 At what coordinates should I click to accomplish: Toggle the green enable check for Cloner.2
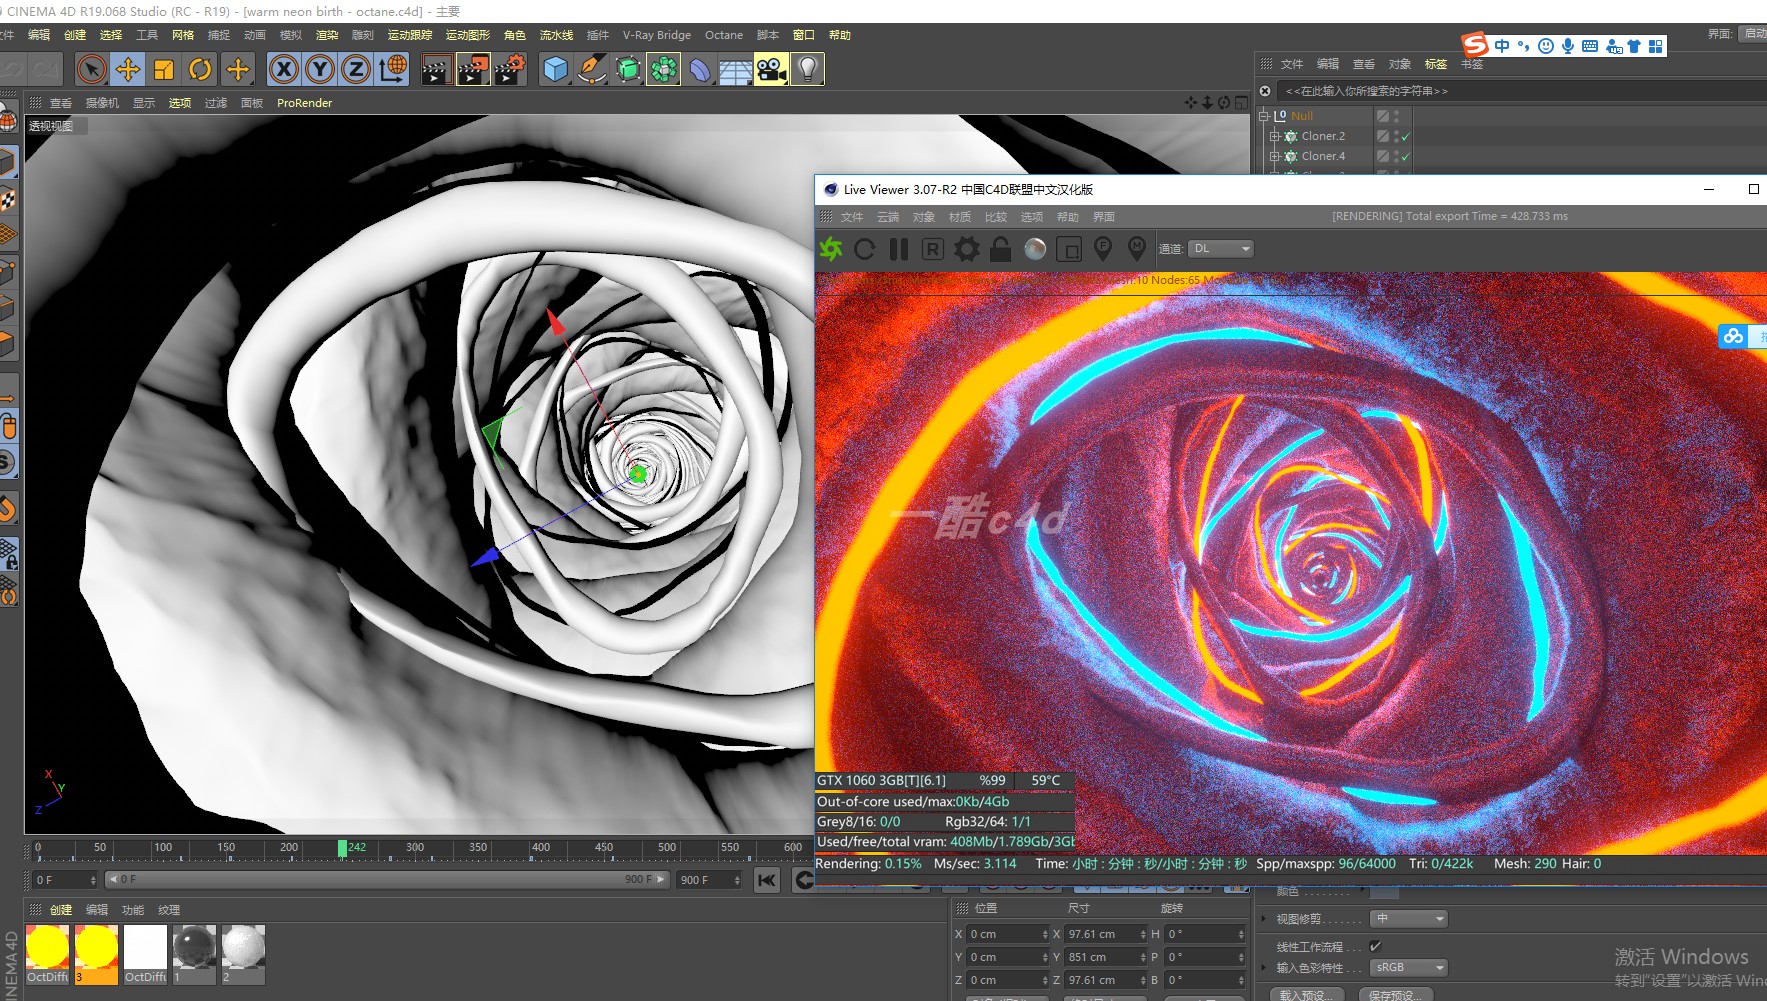click(1405, 137)
